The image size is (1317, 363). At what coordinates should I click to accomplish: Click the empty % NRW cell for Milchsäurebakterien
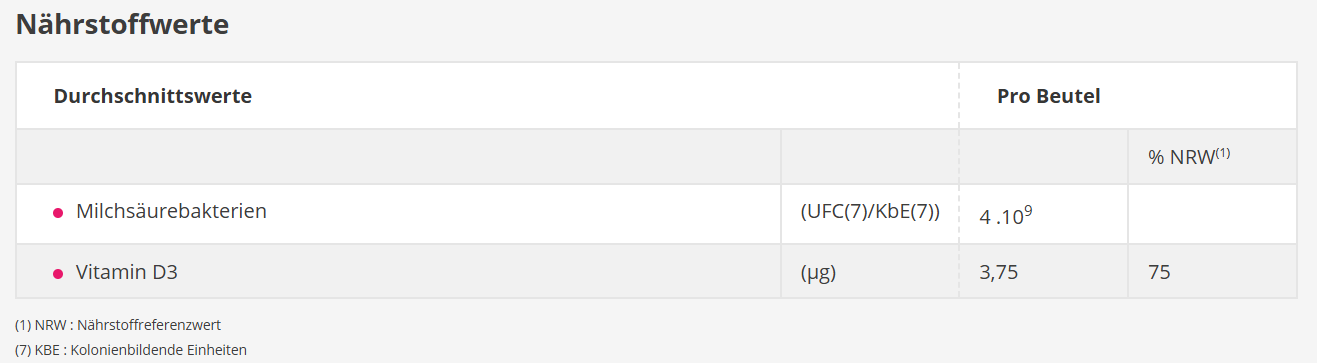1212,214
